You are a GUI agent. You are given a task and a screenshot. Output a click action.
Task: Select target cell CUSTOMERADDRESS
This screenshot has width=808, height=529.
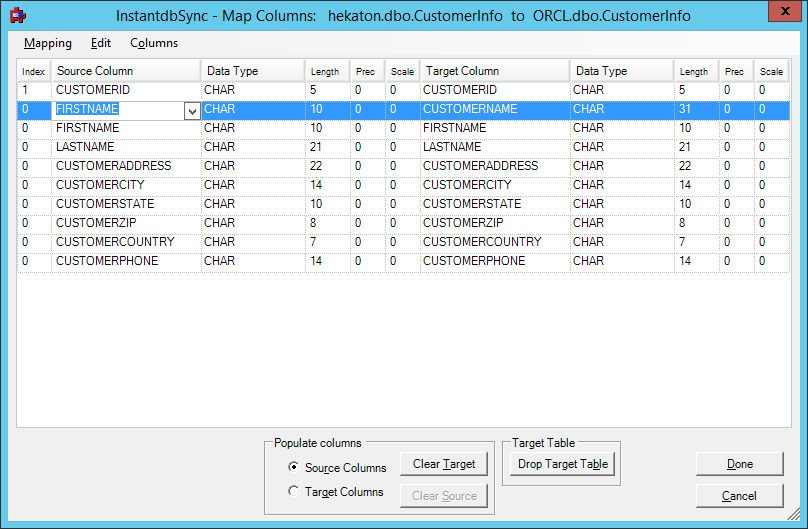click(495, 166)
